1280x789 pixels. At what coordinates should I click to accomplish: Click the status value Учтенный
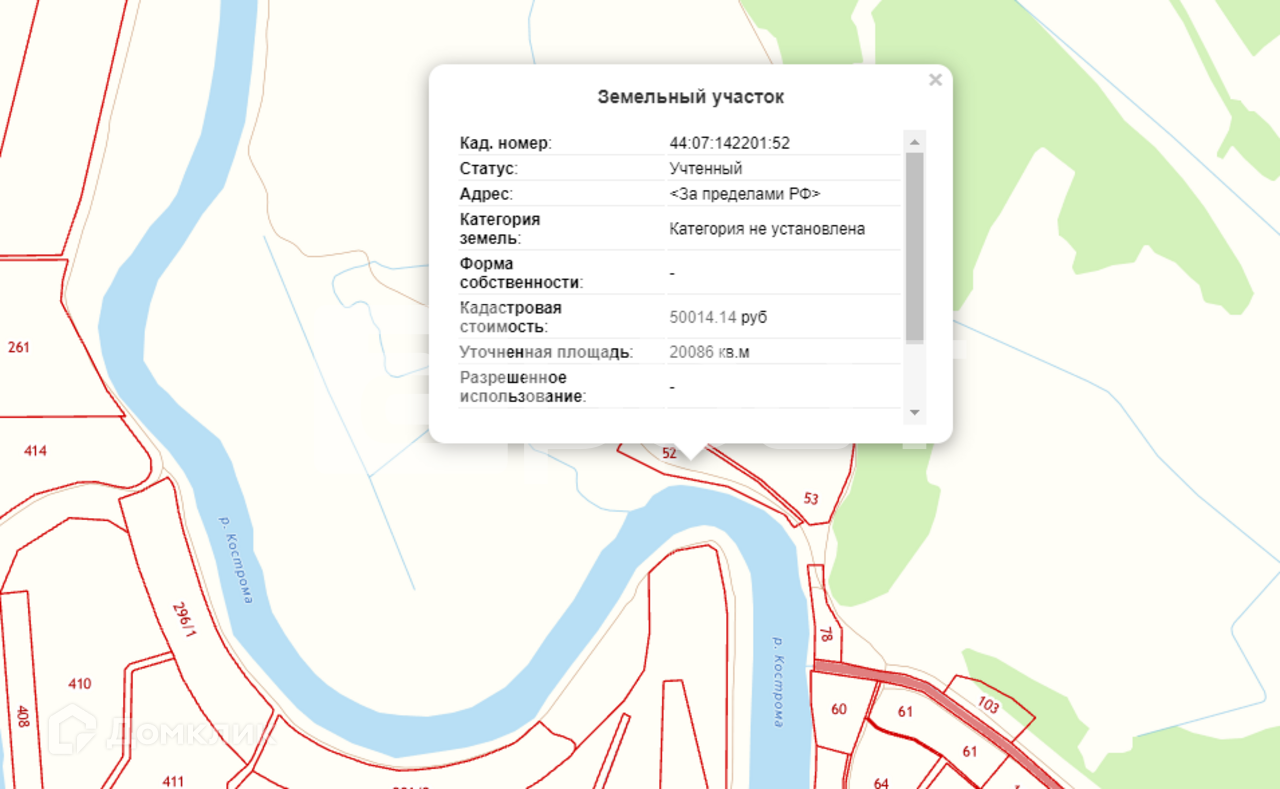point(705,168)
